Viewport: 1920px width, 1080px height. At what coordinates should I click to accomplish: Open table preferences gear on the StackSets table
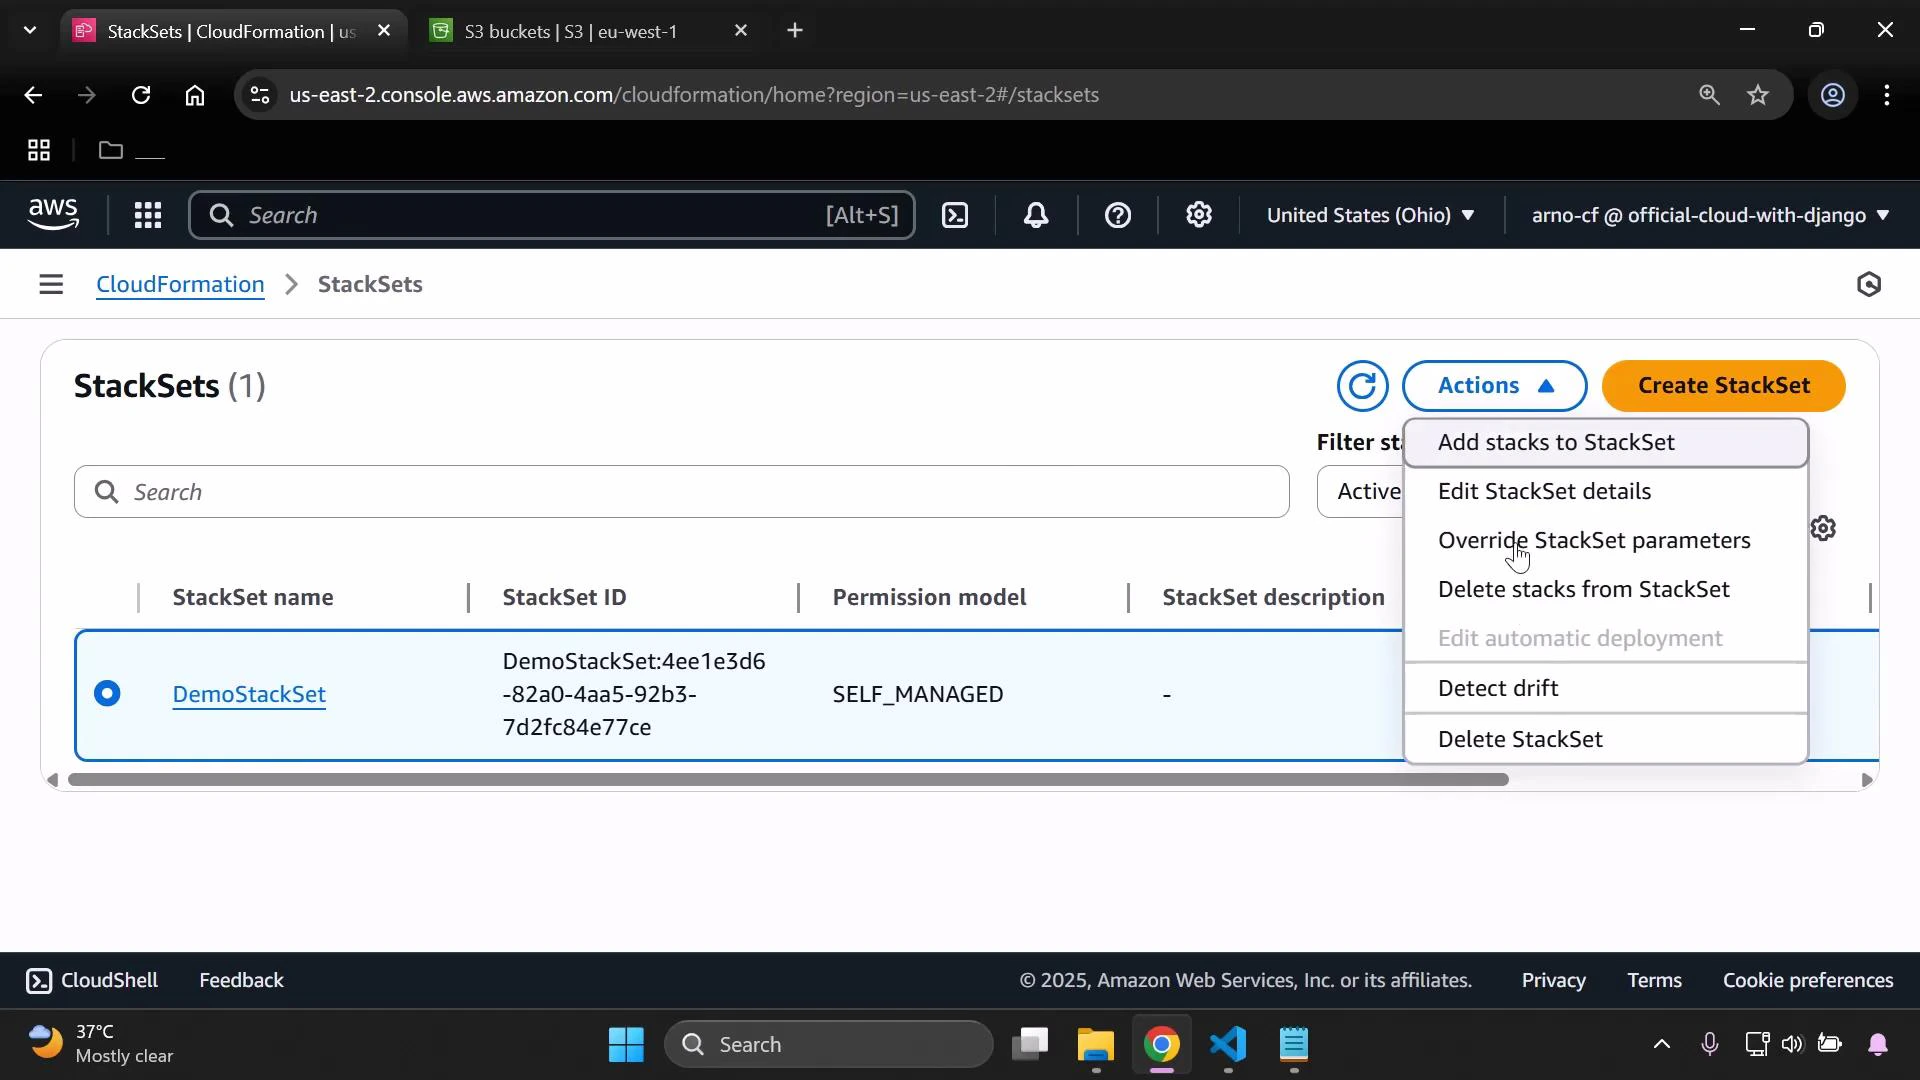(x=1824, y=527)
